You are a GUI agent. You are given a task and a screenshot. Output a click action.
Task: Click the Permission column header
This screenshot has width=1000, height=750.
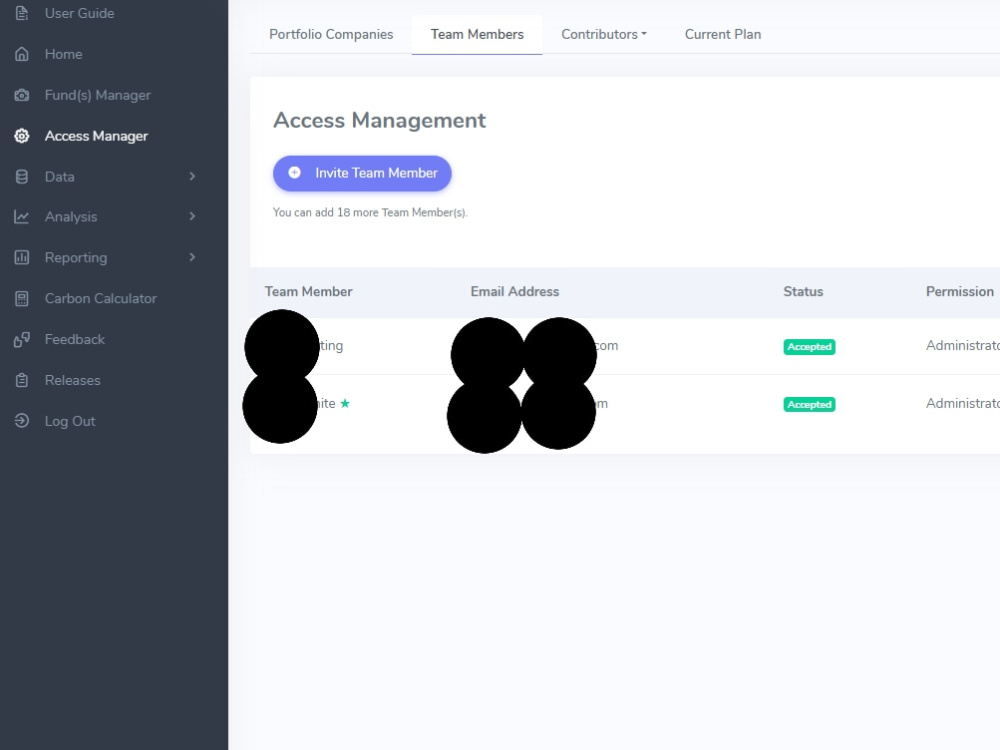click(x=960, y=291)
